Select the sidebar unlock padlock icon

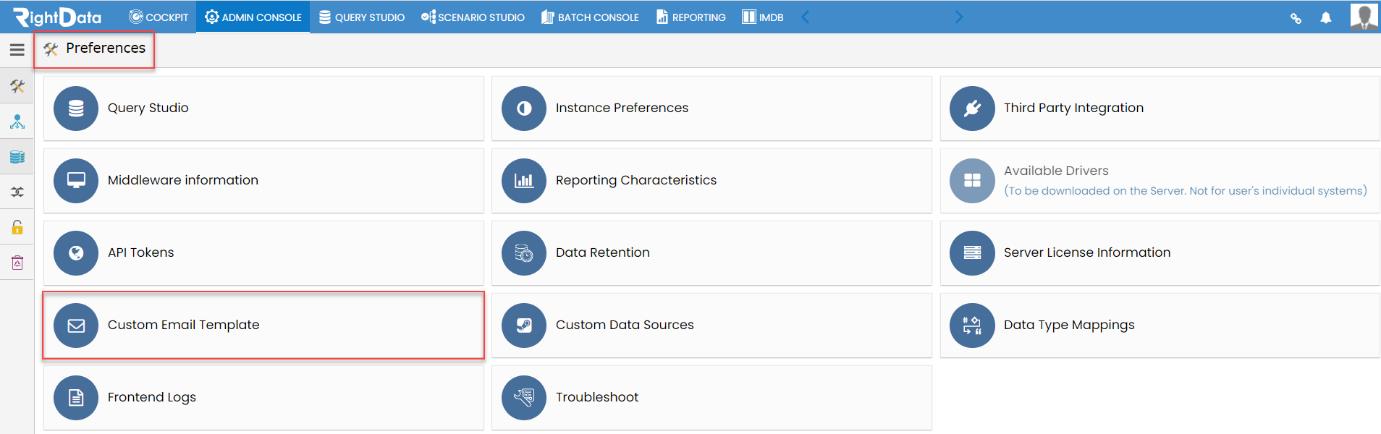pos(17,227)
